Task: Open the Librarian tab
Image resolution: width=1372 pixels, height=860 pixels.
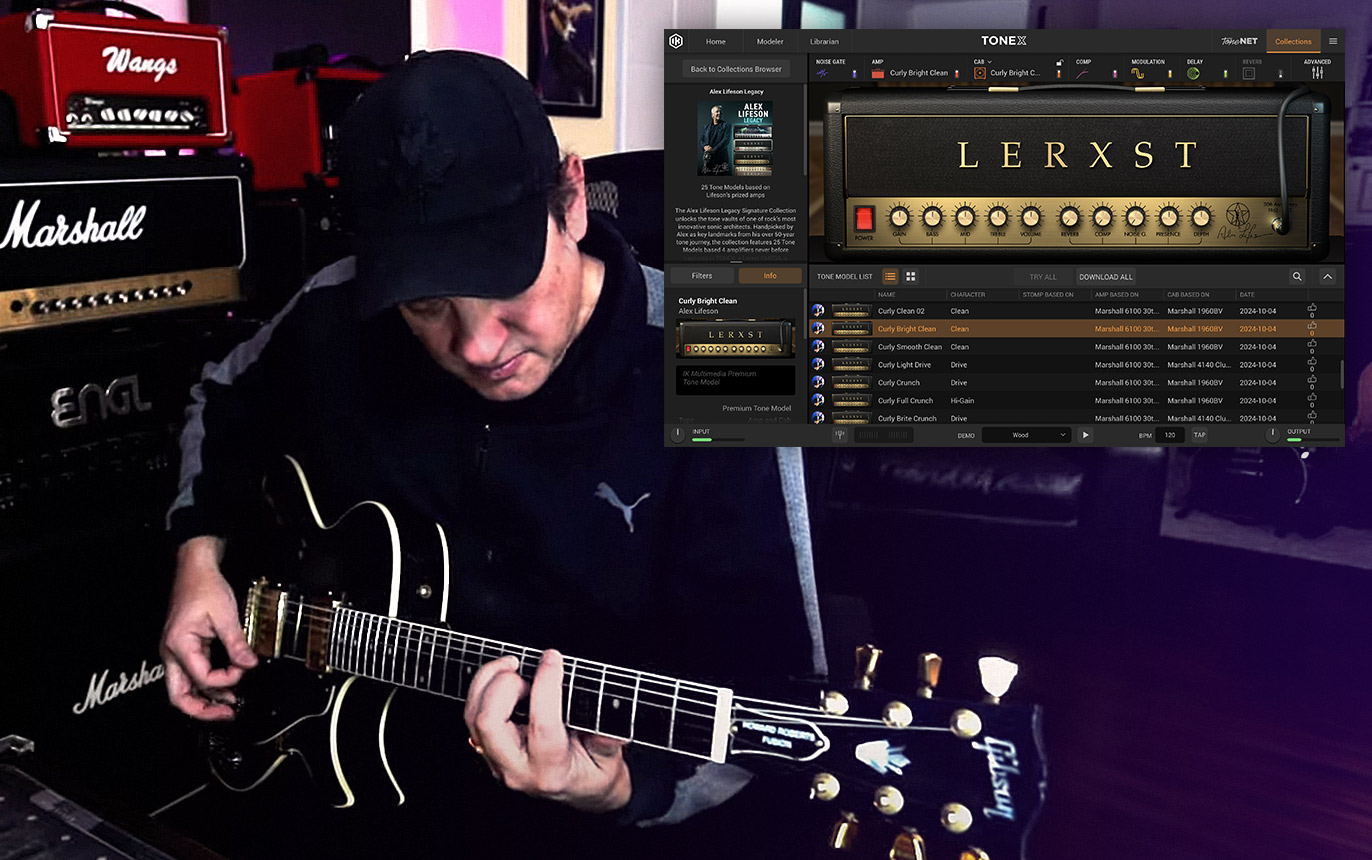Action: tap(824, 41)
